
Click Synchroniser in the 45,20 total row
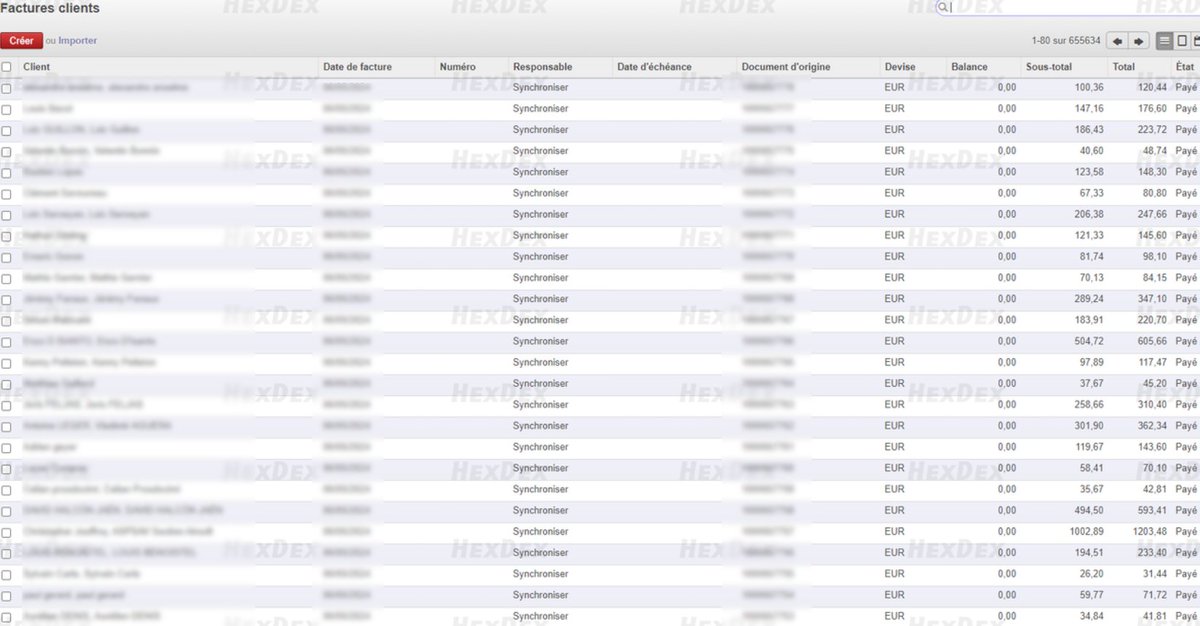click(x=540, y=383)
